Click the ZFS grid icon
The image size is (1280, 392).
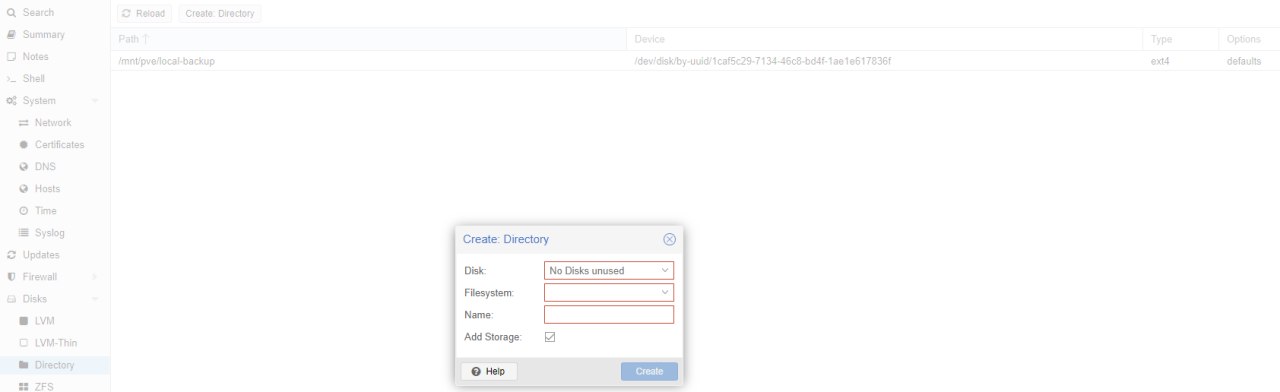coord(24,386)
